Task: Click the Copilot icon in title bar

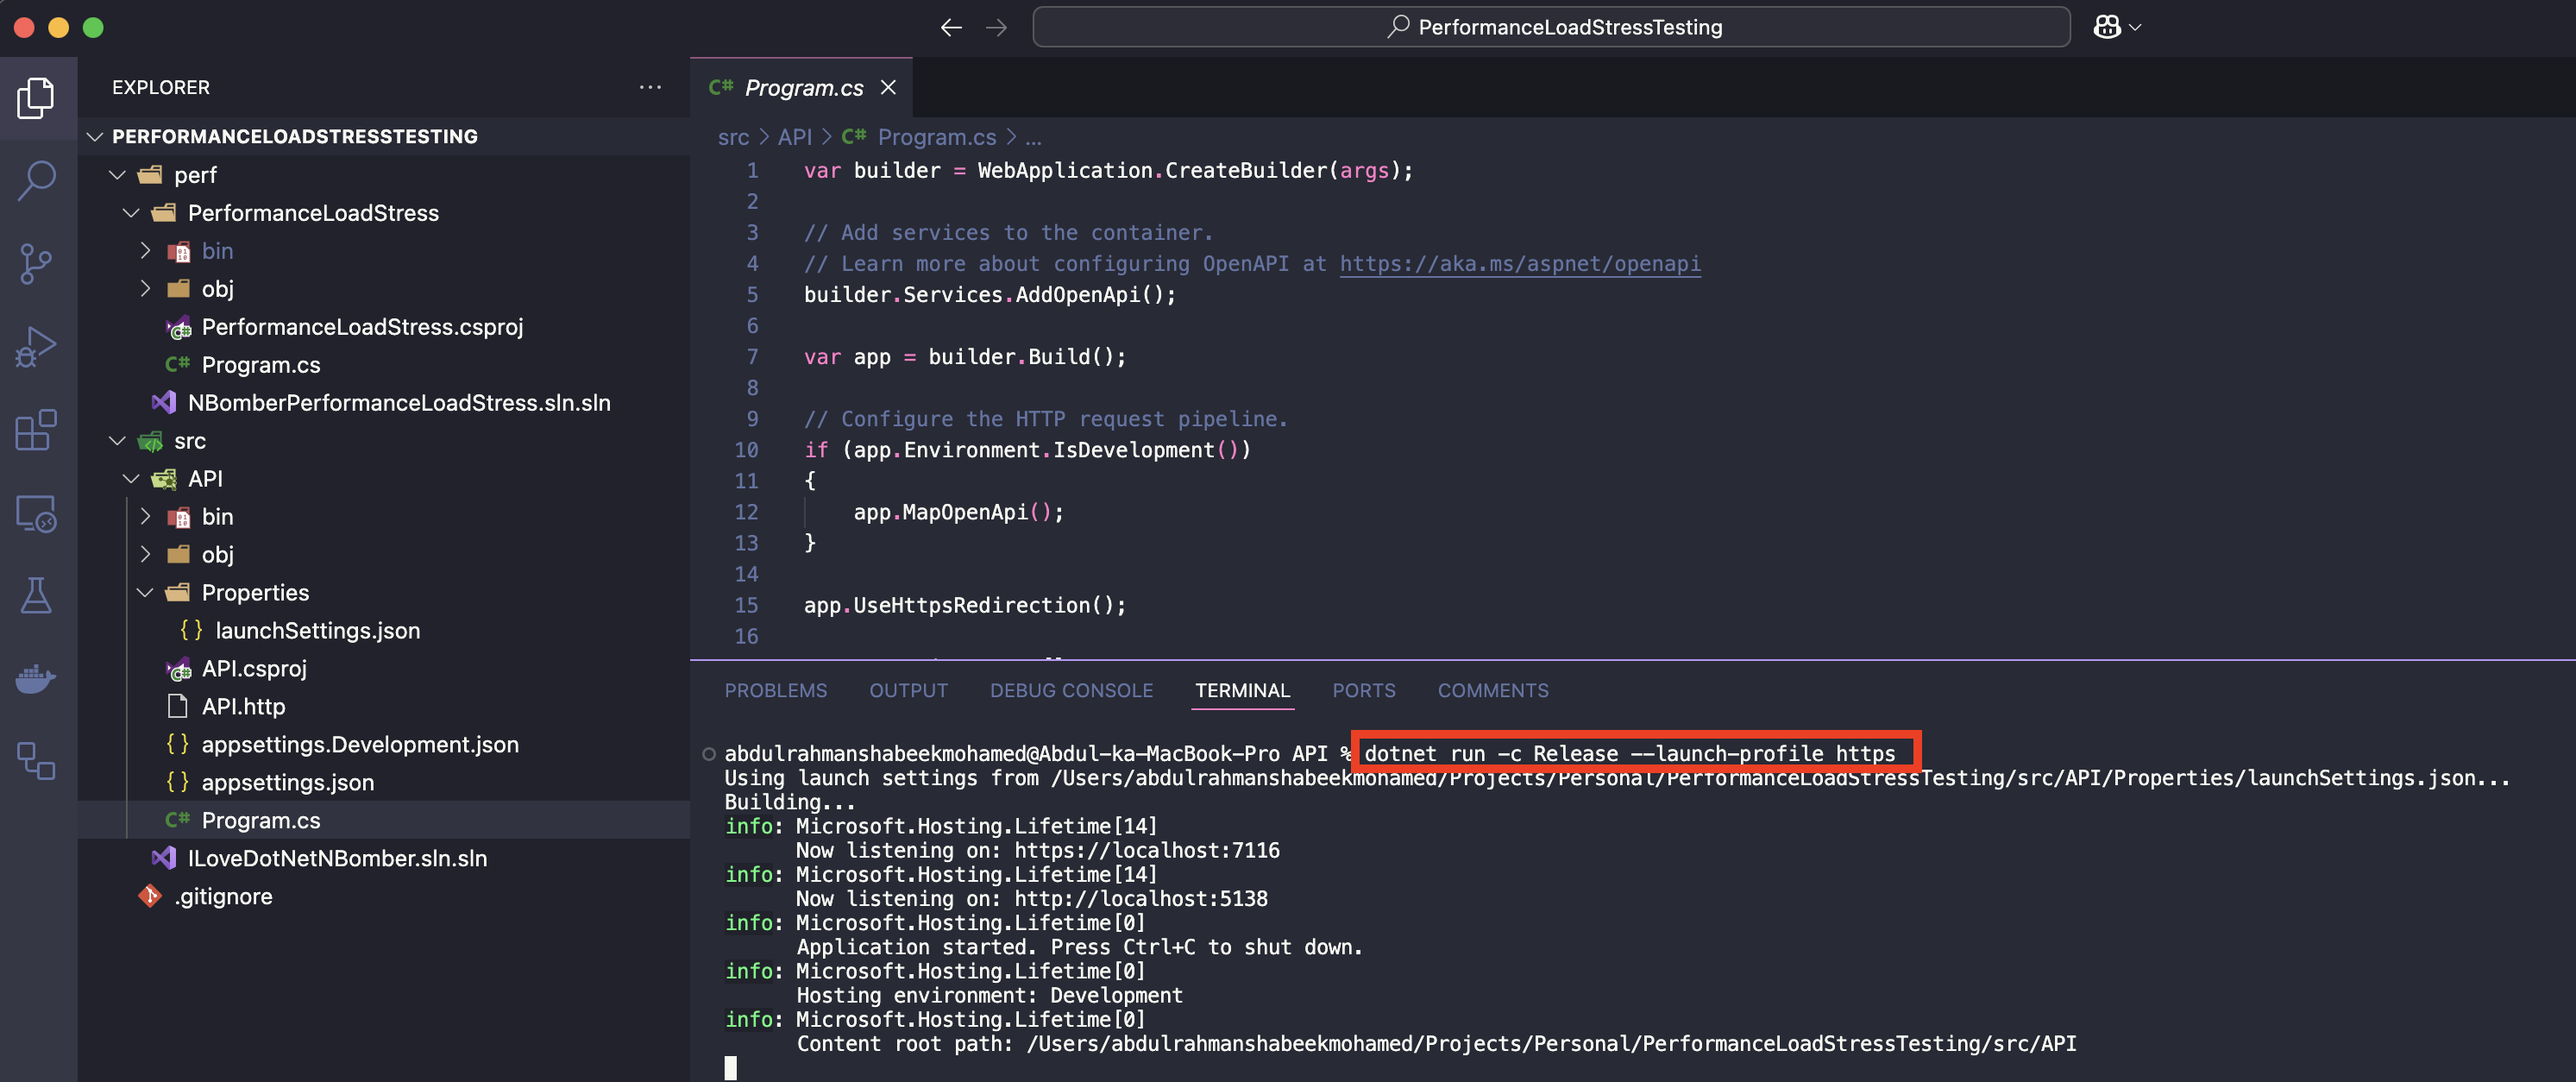Action: pos(2107,27)
